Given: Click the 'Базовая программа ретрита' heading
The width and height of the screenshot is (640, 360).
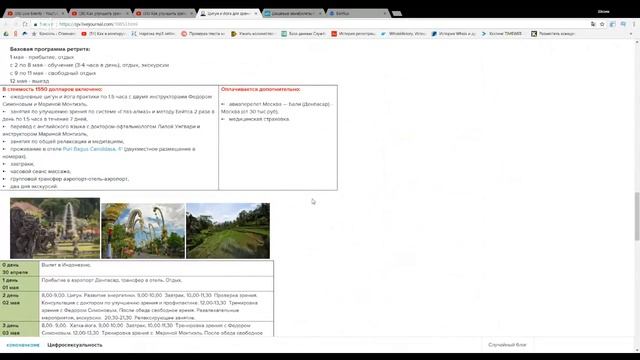Looking at the screenshot, I should point(50,49).
